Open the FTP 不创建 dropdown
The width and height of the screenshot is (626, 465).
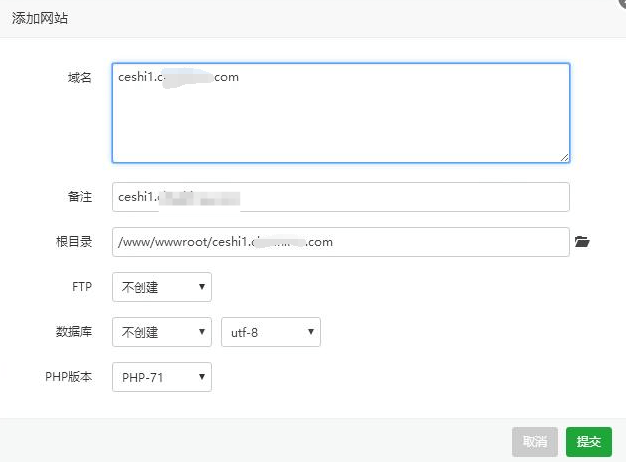coord(161,287)
